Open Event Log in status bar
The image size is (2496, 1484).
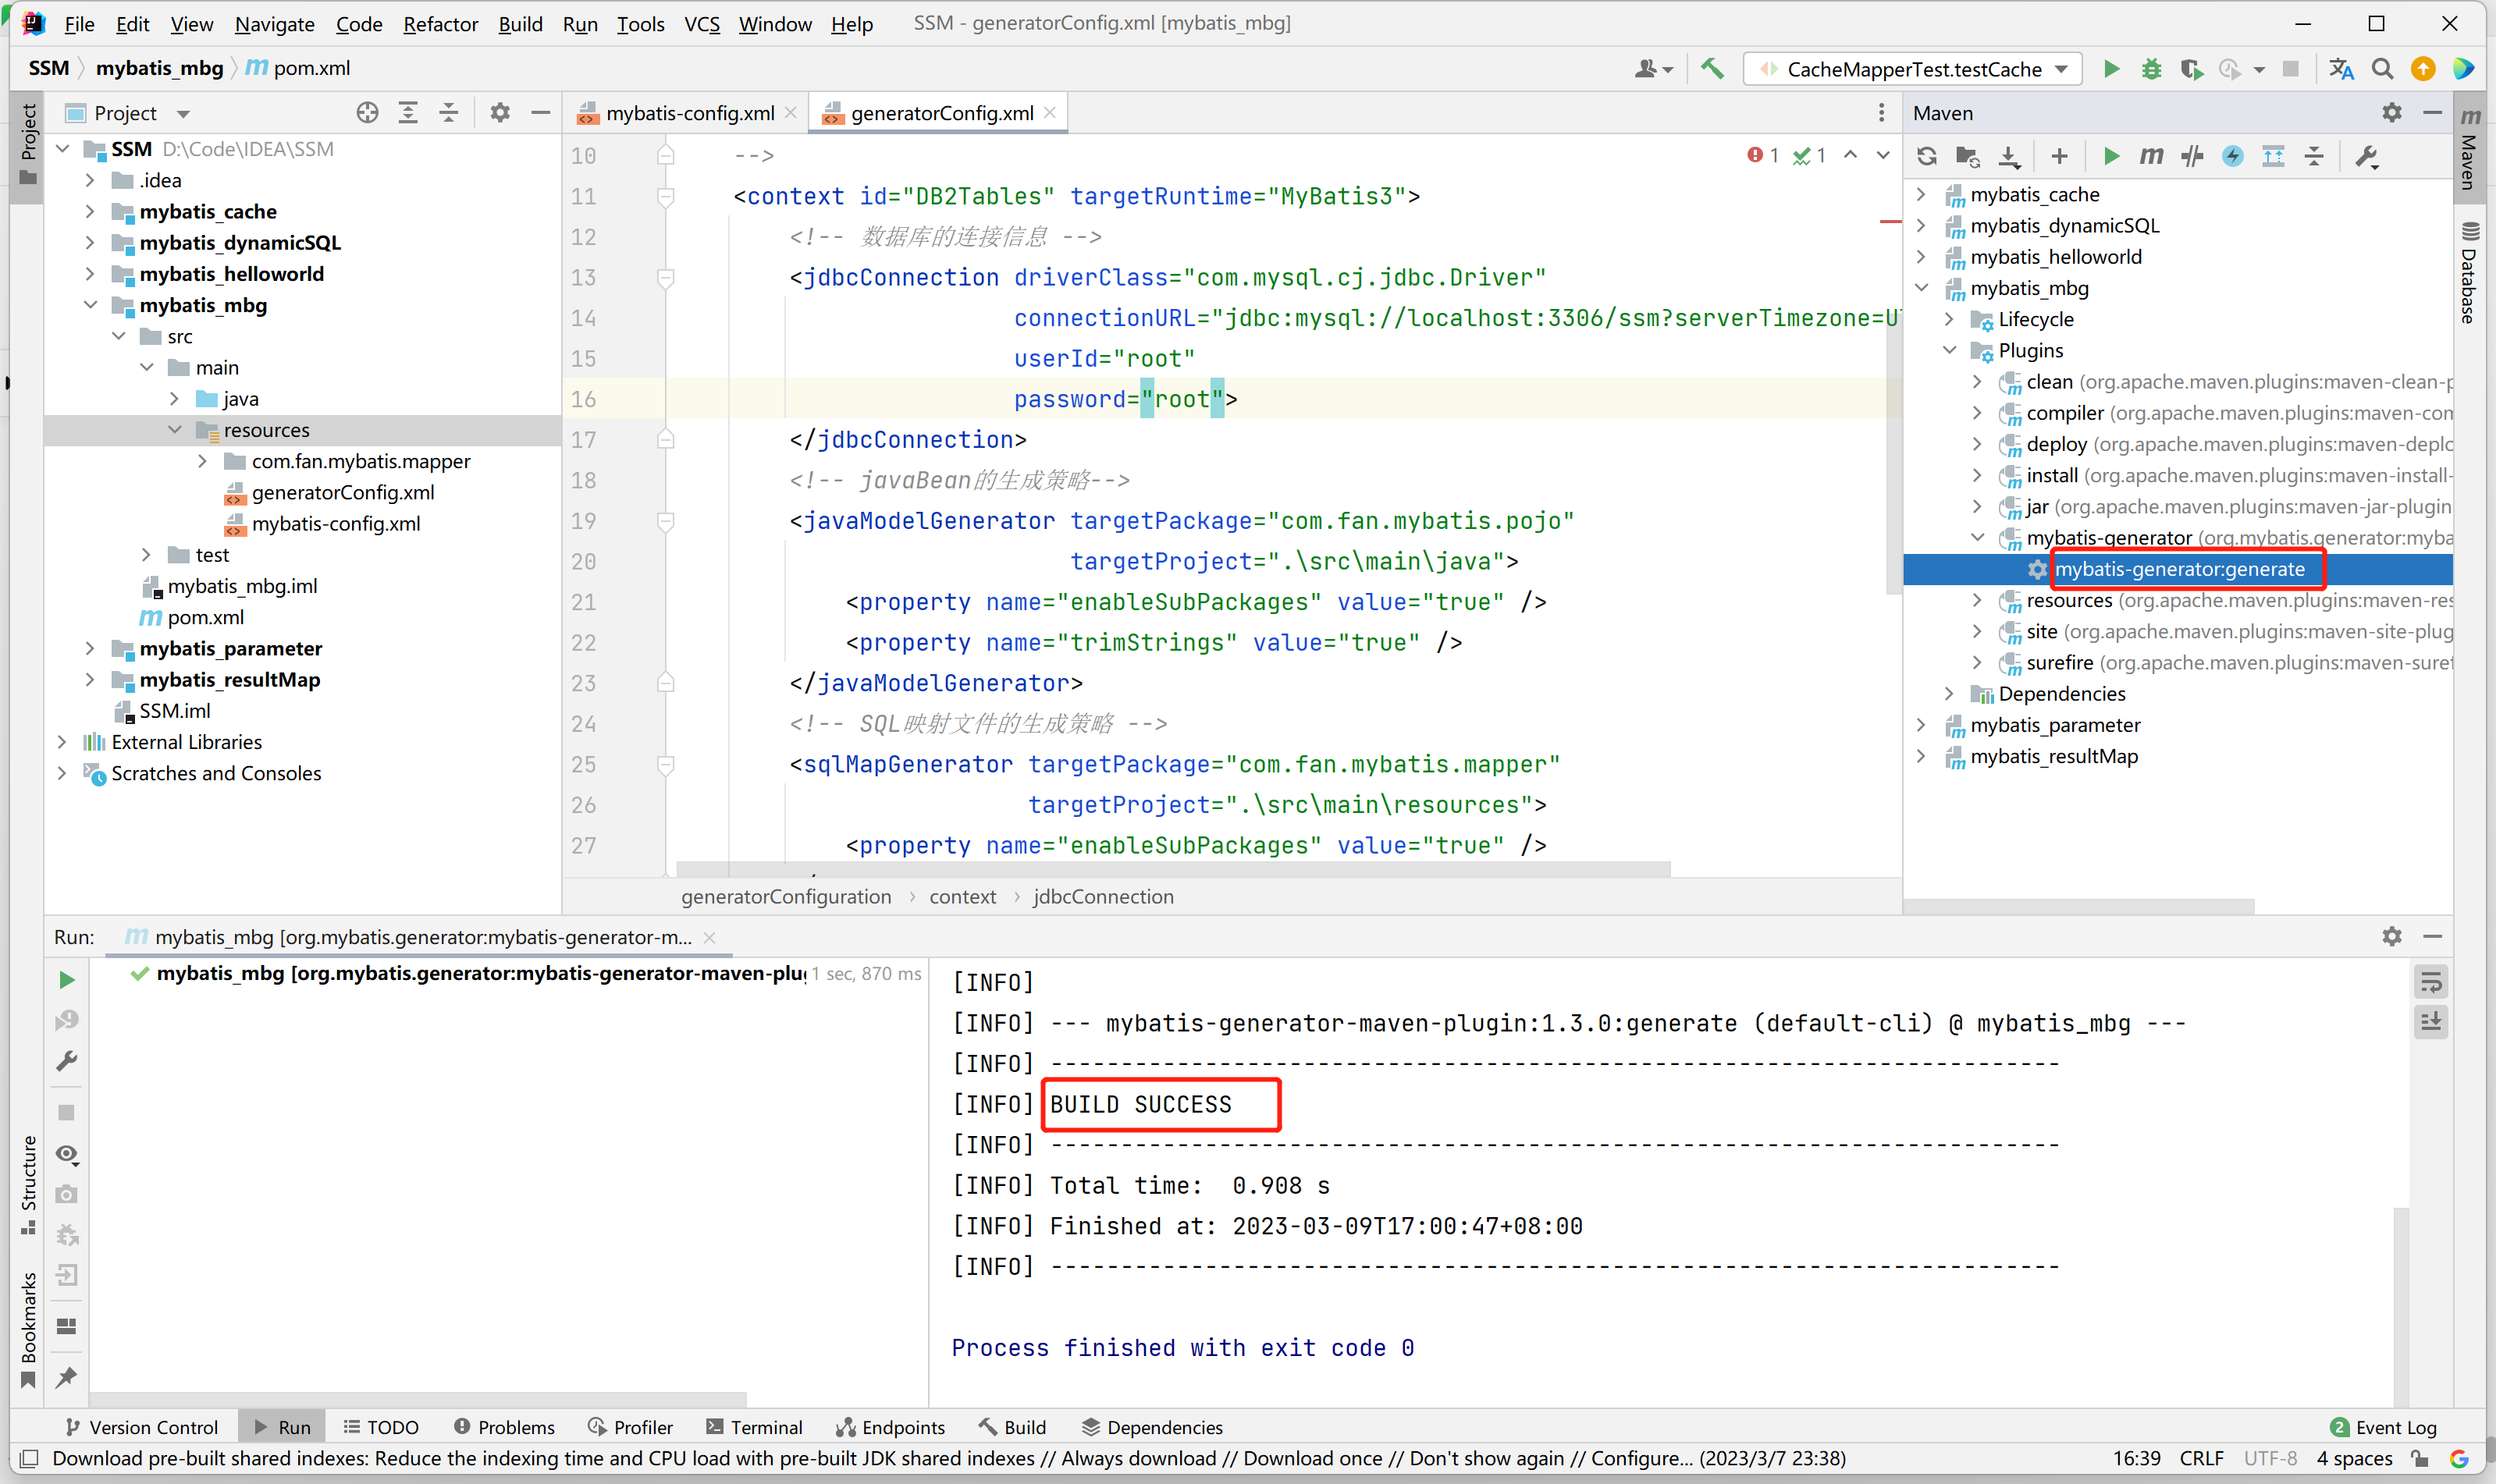2383,1427
